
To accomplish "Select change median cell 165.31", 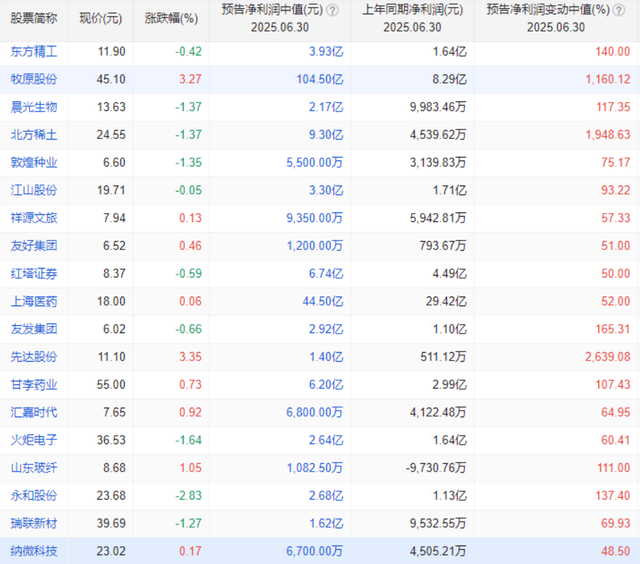I will tap(613, 329).
